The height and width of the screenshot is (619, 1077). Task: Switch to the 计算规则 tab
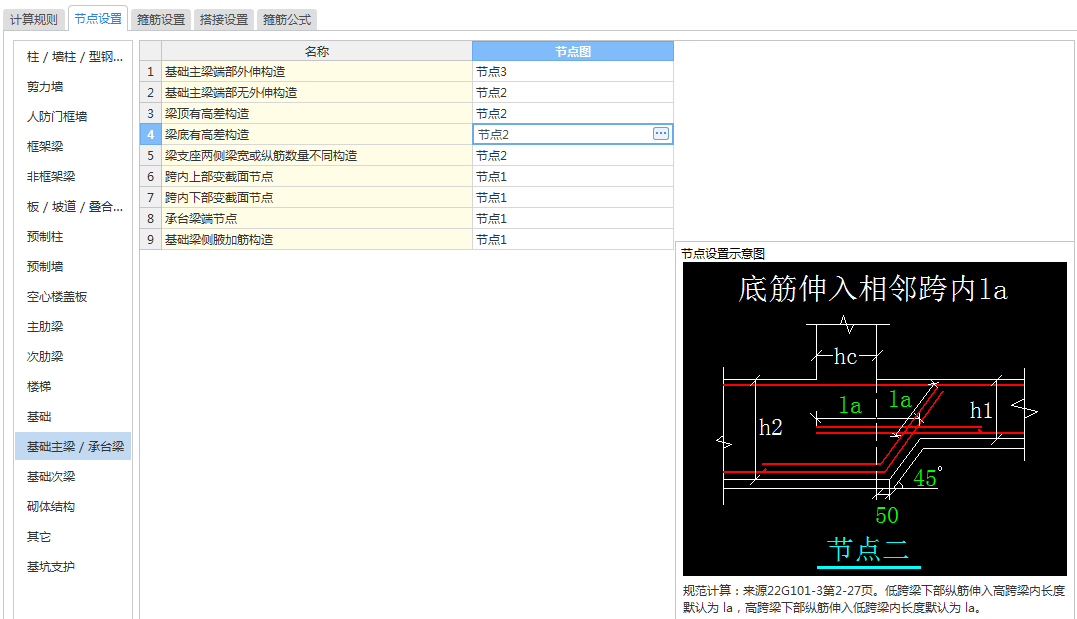point(34,19)
